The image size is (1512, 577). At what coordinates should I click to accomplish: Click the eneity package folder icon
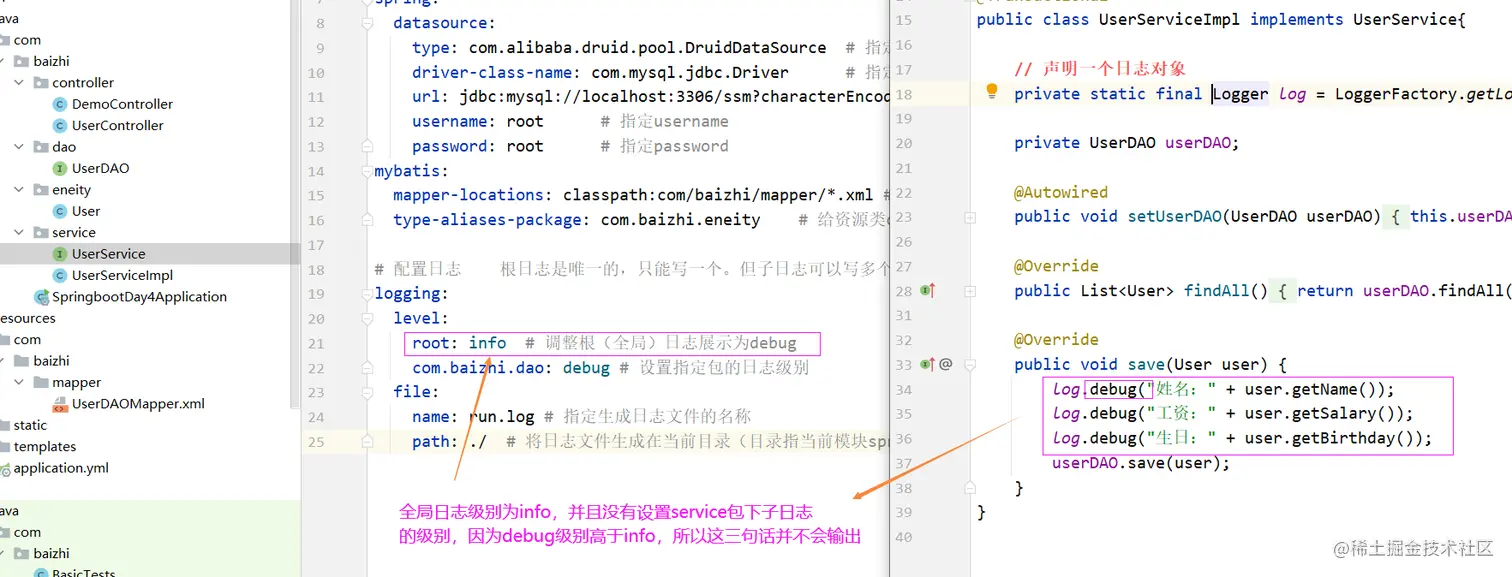click(x=41, y=190)
